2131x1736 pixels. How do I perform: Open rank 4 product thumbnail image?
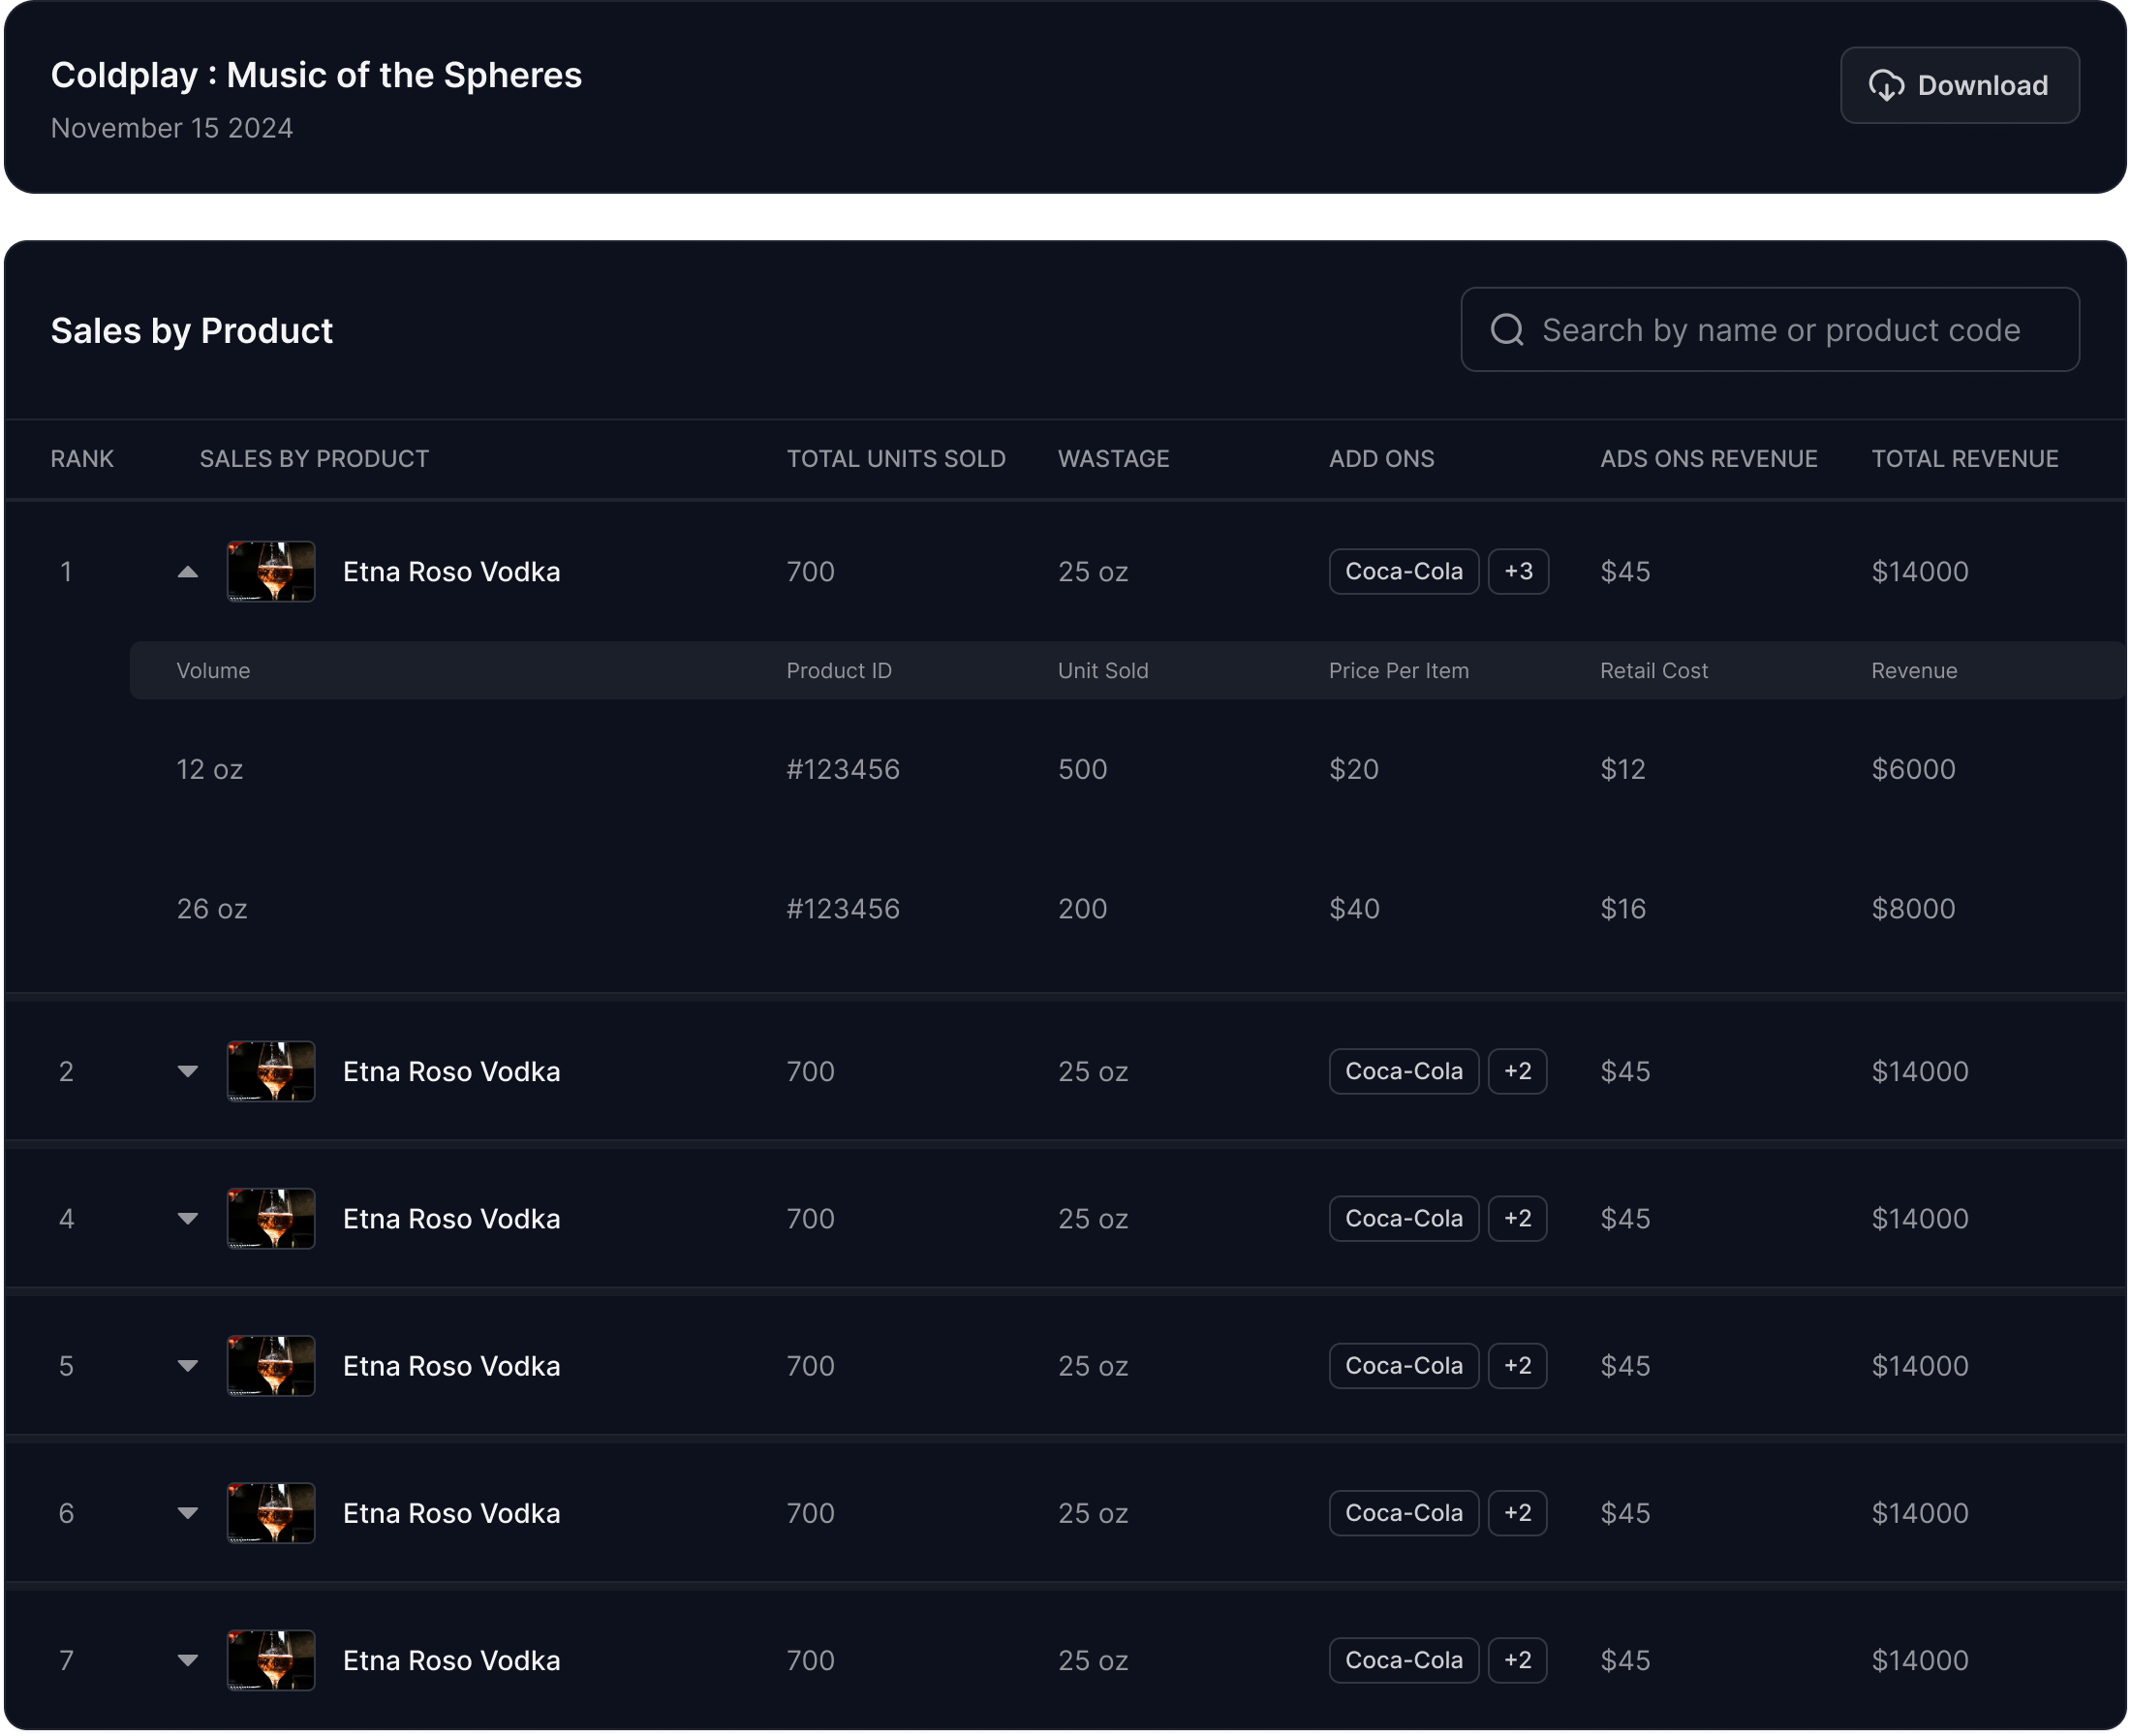pos(271,1218)
